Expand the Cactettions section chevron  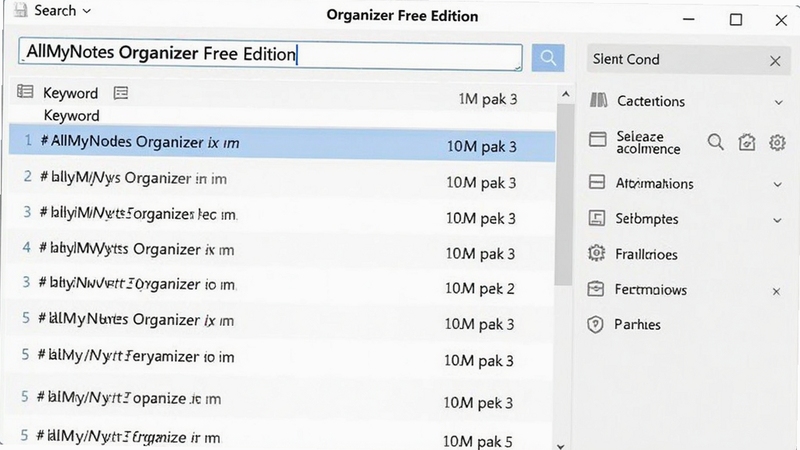click(779, 103)
